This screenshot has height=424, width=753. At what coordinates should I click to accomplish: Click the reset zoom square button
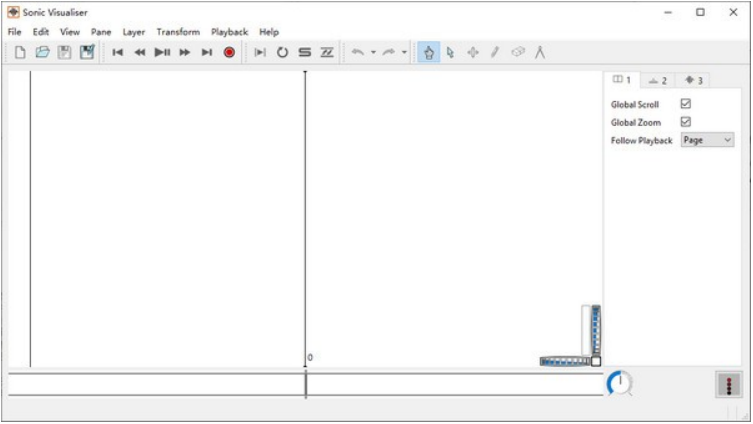[x=595, y=361]
